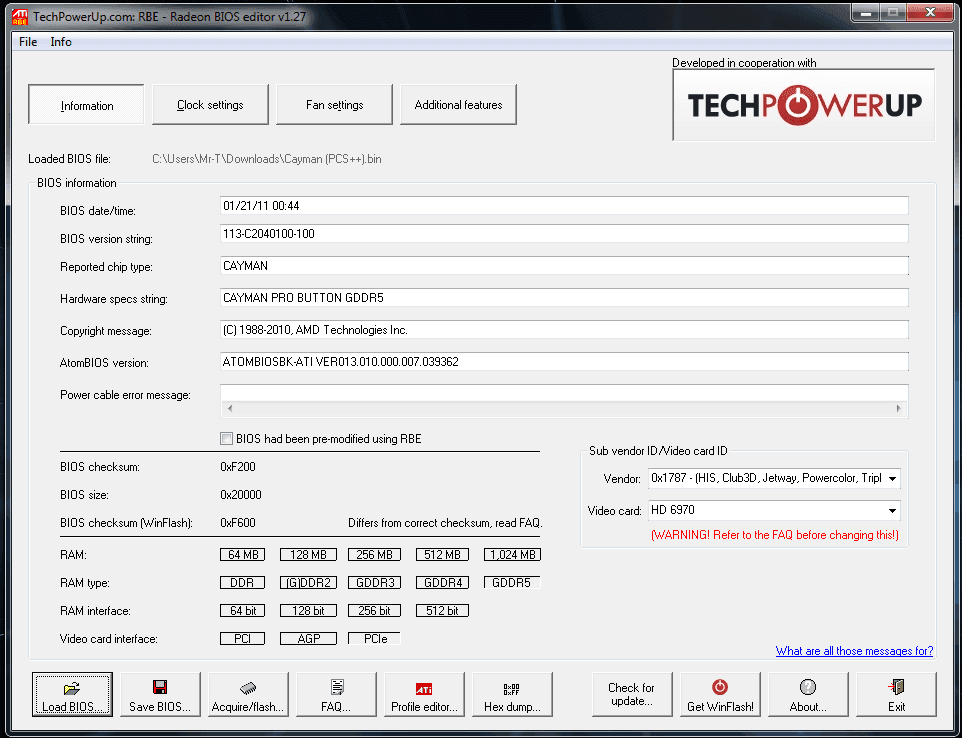This screenshot has width=962, height=740.
Task: Click the 256 MB RAM indicator
Action: point(374,555)
